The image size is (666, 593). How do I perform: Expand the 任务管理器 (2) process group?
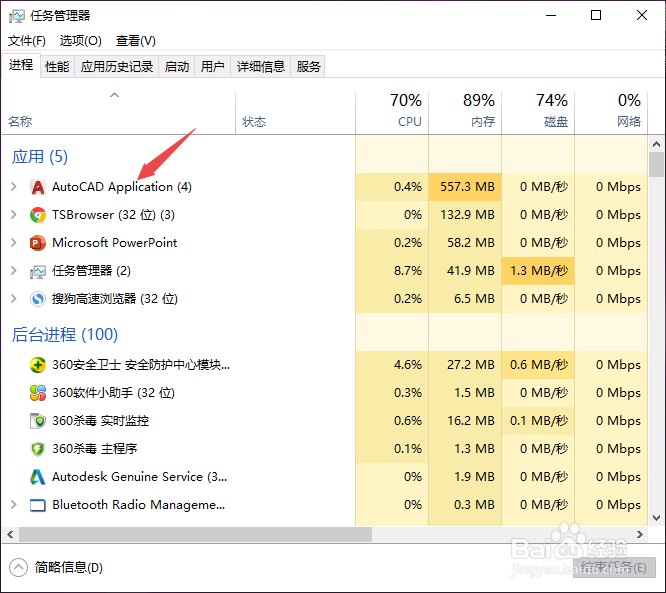(14, 271)
